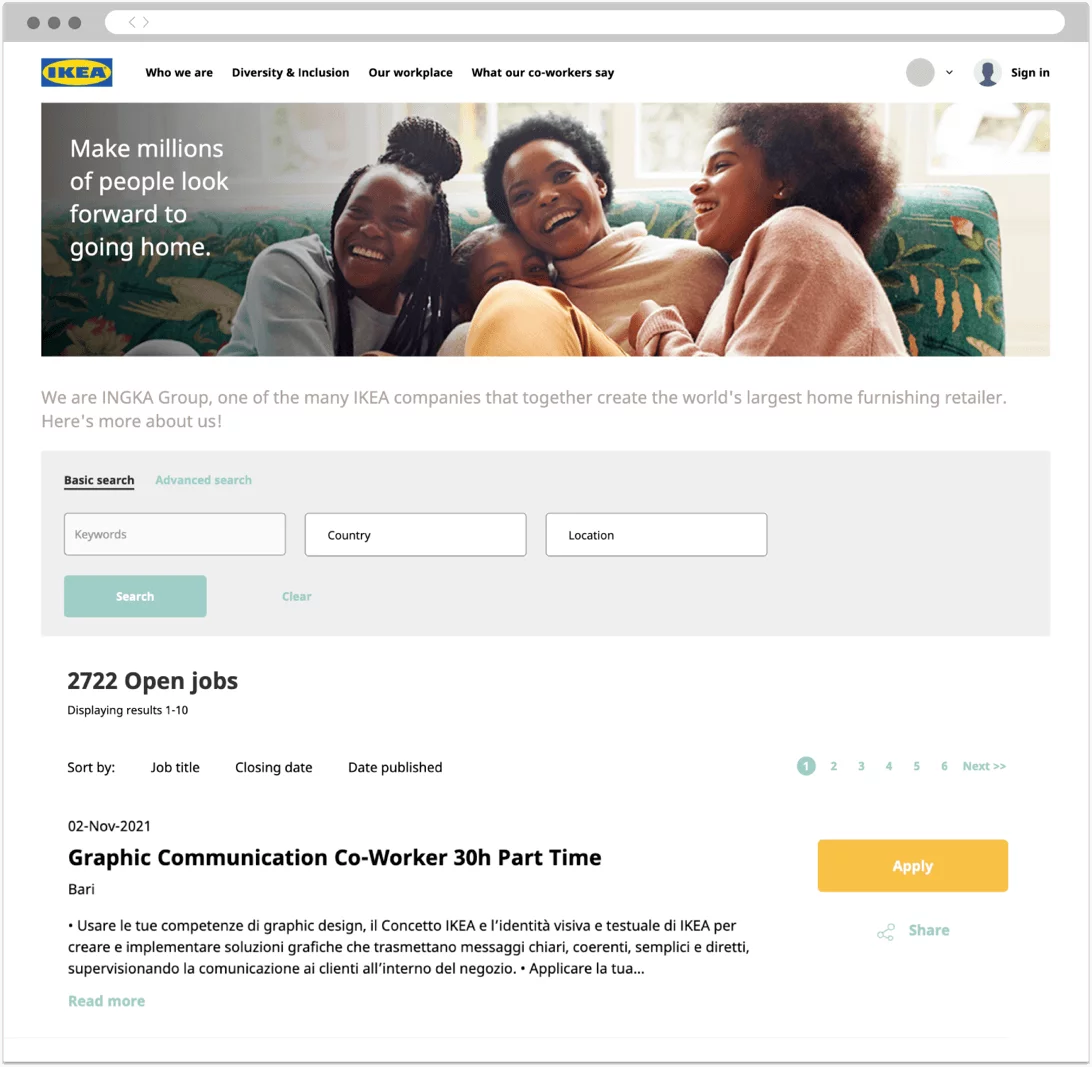This screenshot has height=1067, width=1092.
Task: Clear the search filters
Action: click(297, 596)
